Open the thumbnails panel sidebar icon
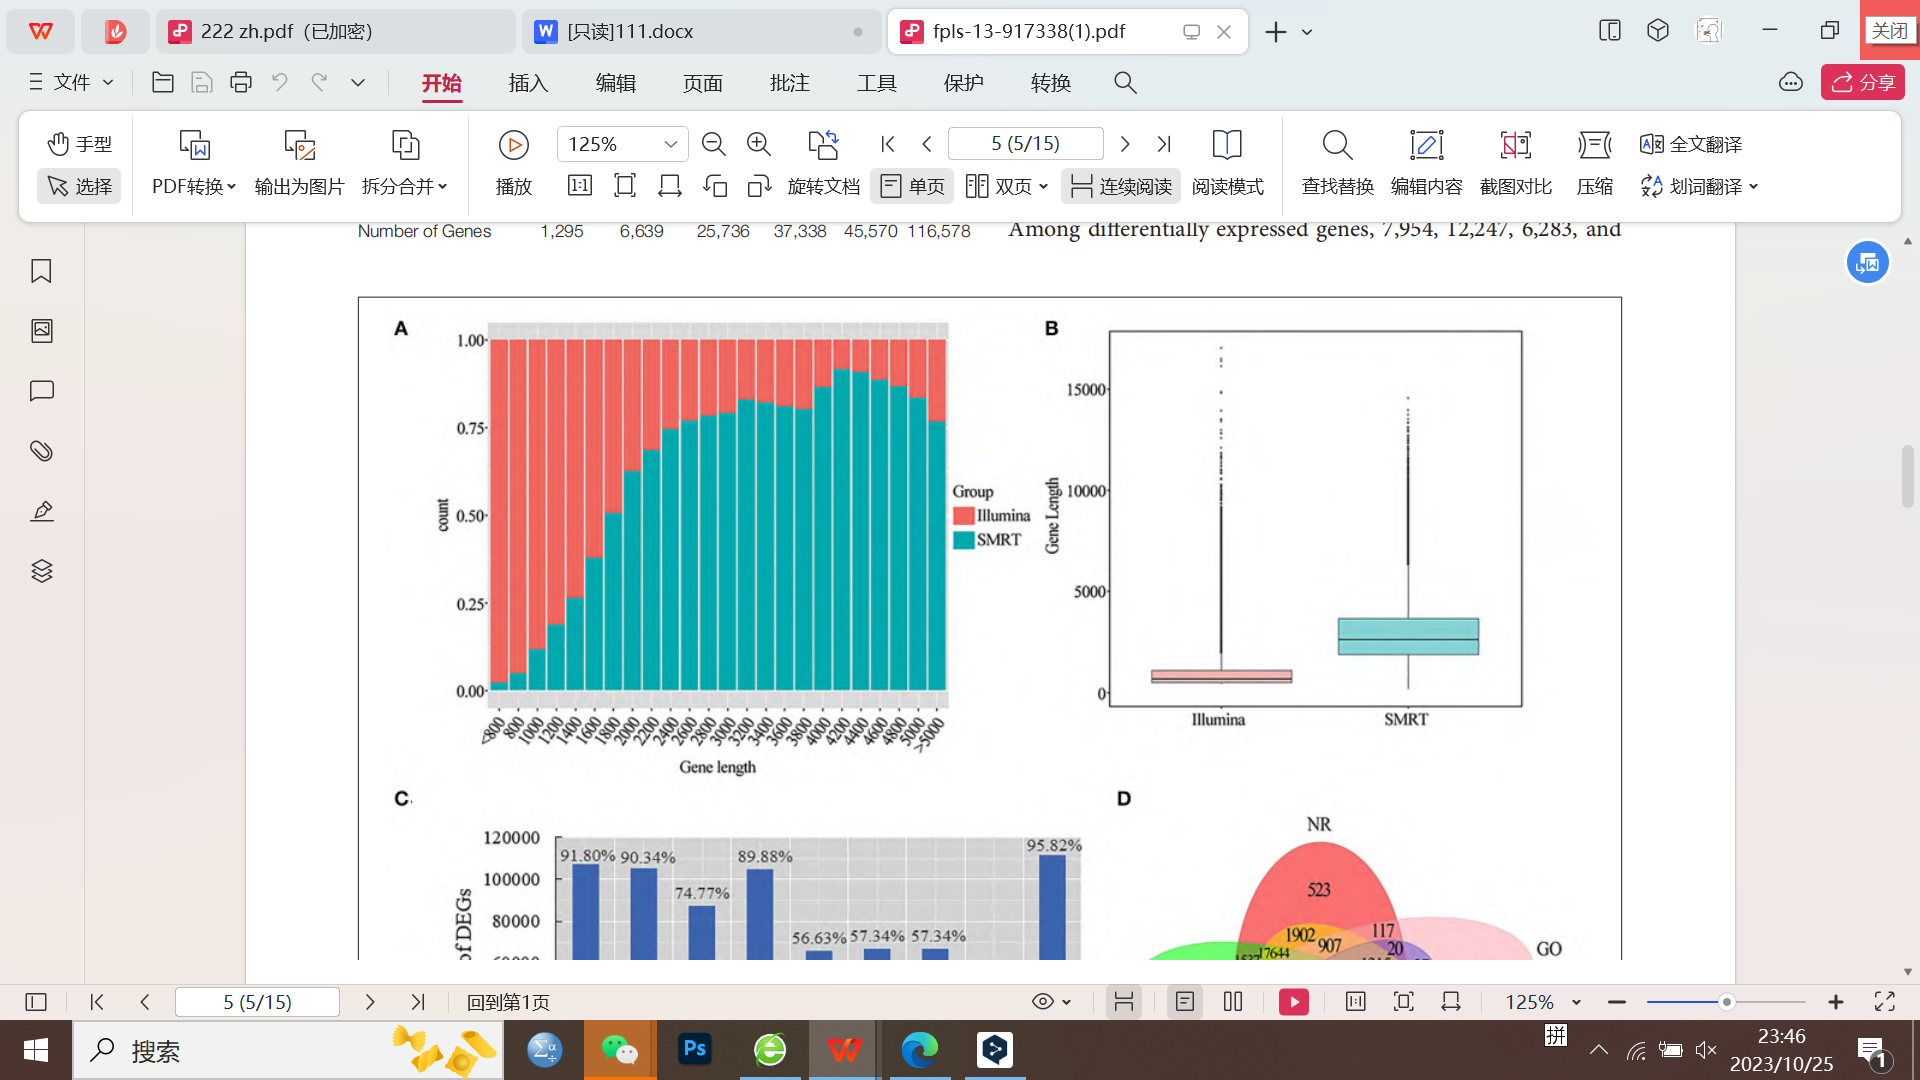The width and height of the screenshot is (1920, 1080). click(41, 331)
